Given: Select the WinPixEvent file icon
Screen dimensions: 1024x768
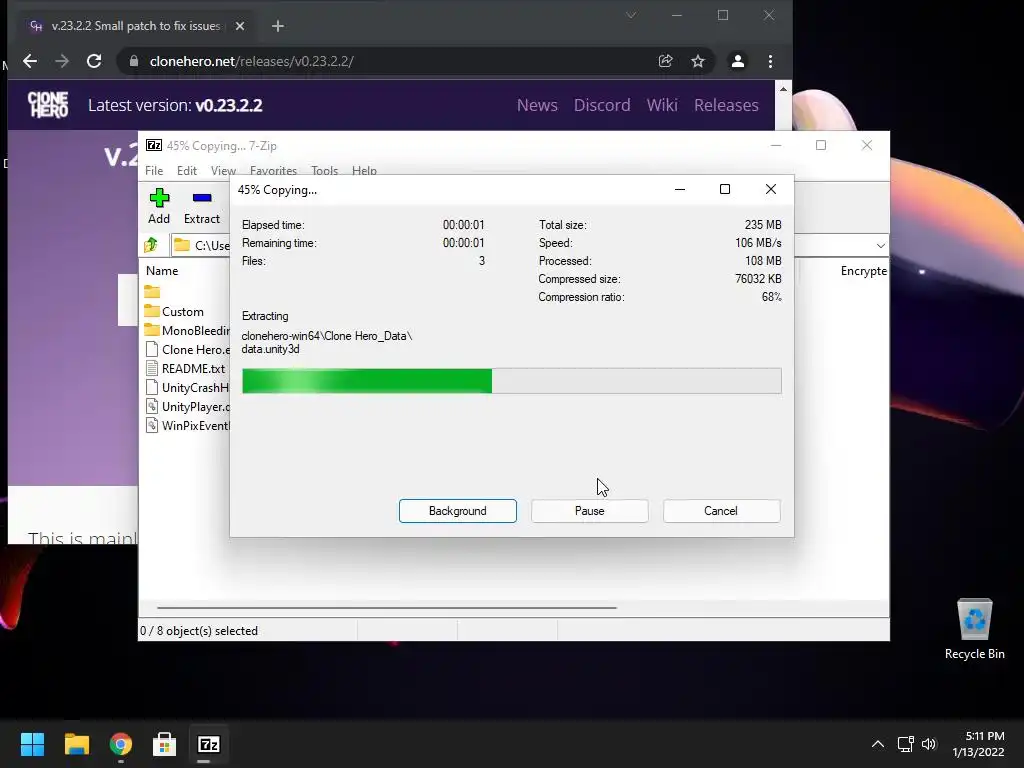Looking at the screenshot, I should coord(152,425).
